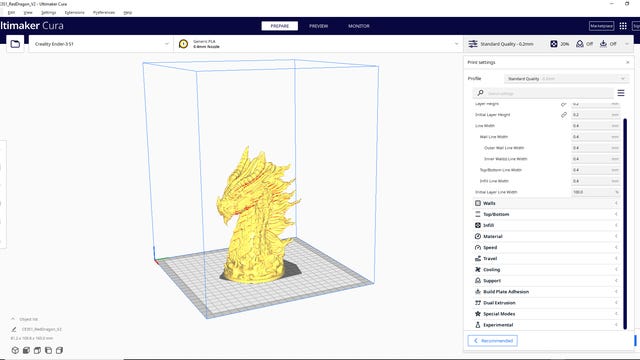Edit the Inner Wall(s) Line Width value
This screenshot has width=640, height=360.
coord(596,159)
